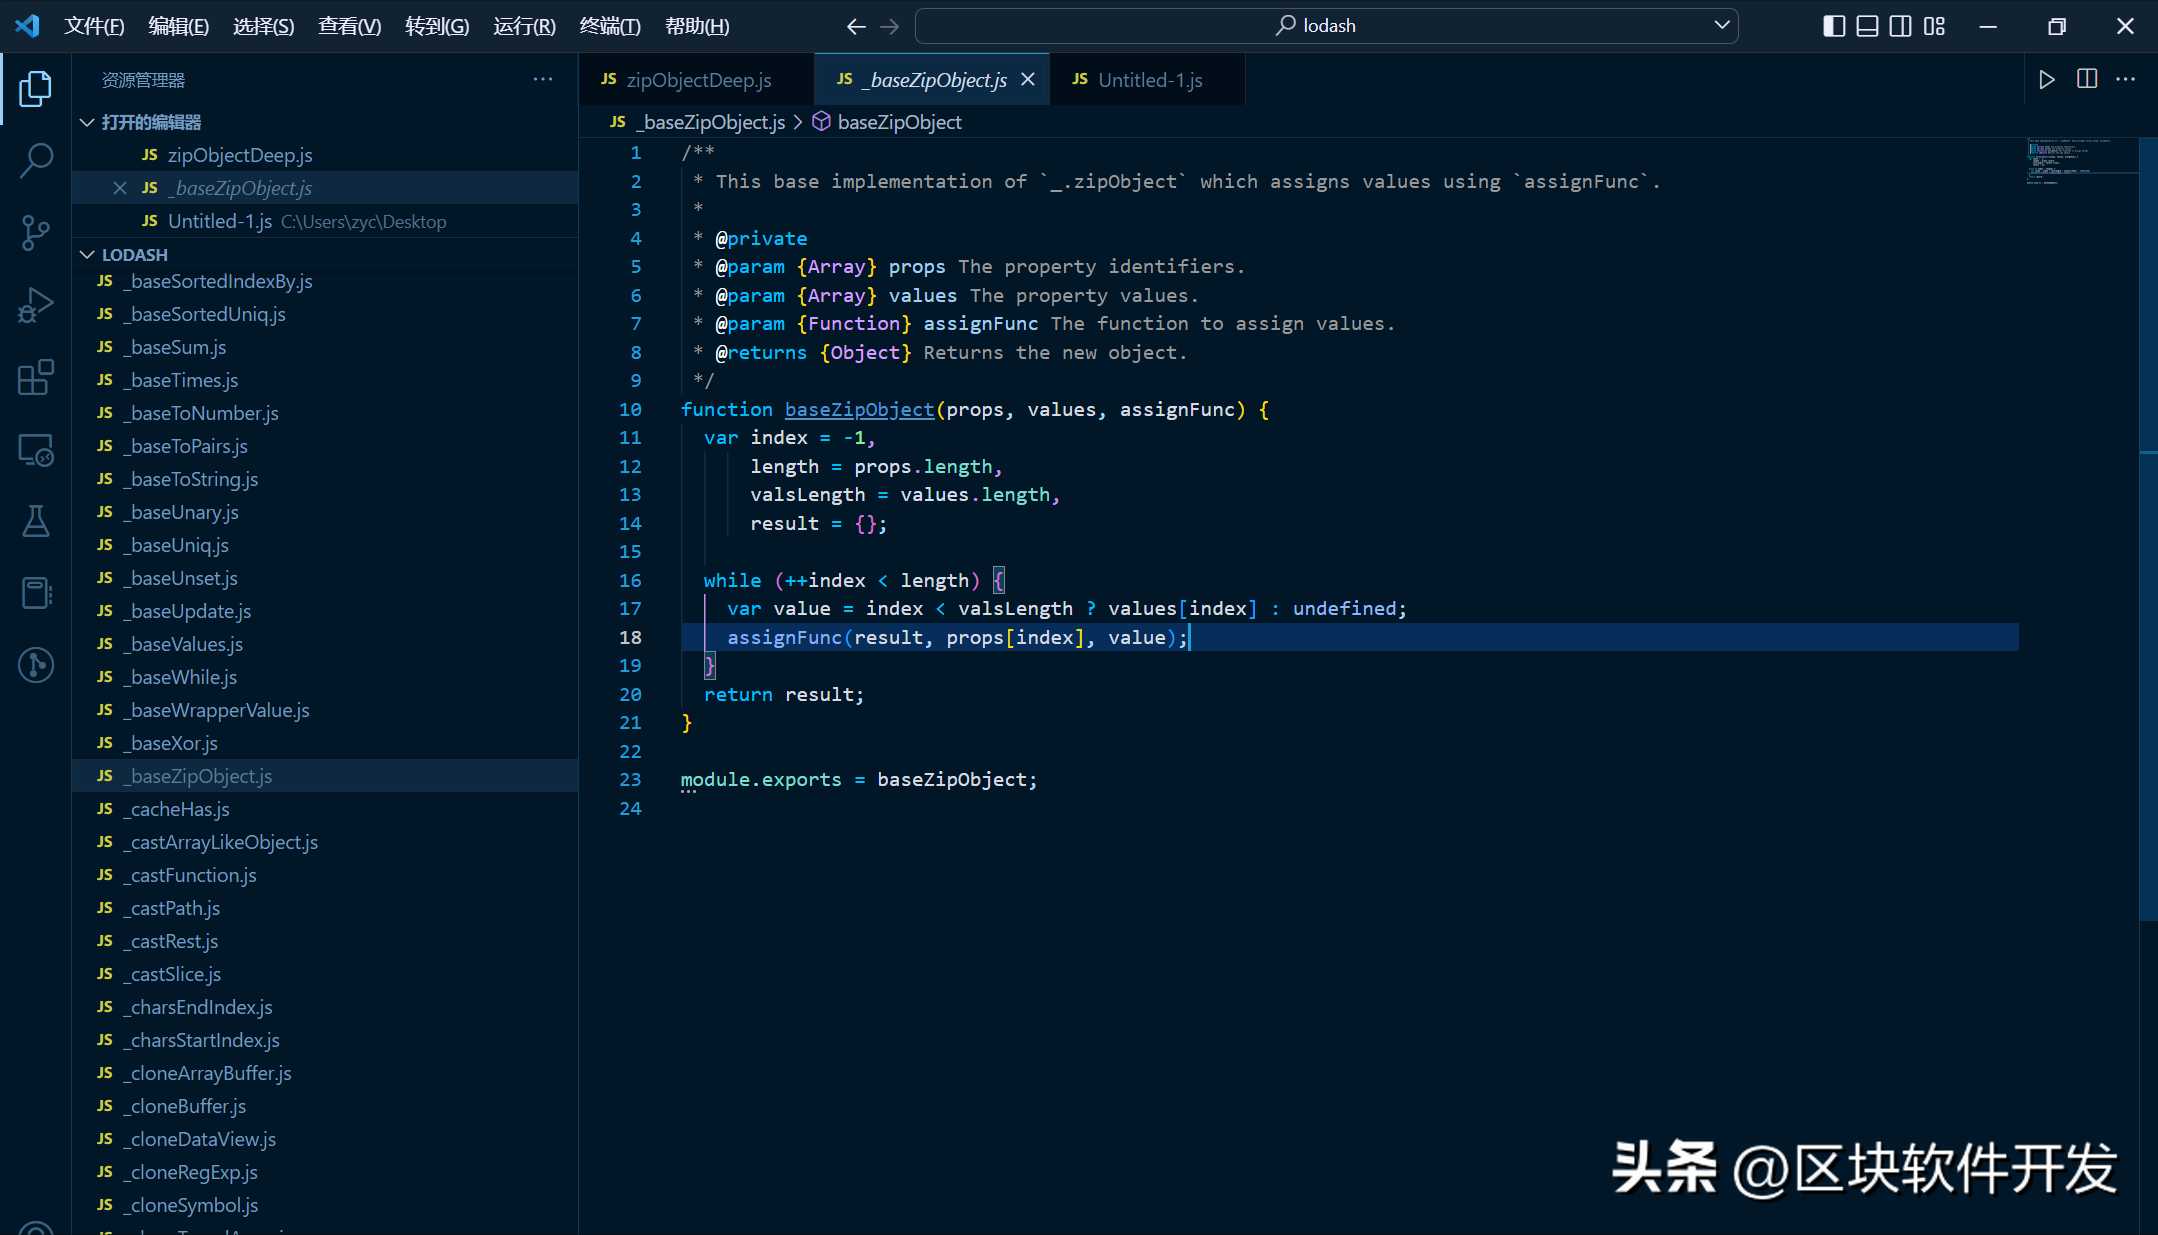The image size is (2158, 1235).
Task: Open the Extensions view
Action: coord(35,377)
